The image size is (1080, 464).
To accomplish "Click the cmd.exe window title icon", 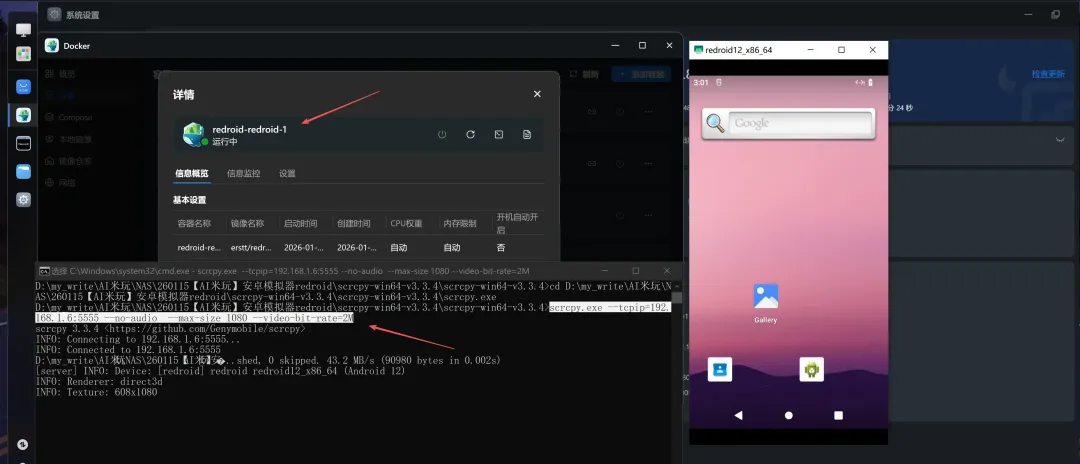I will (x=43, y=271).
